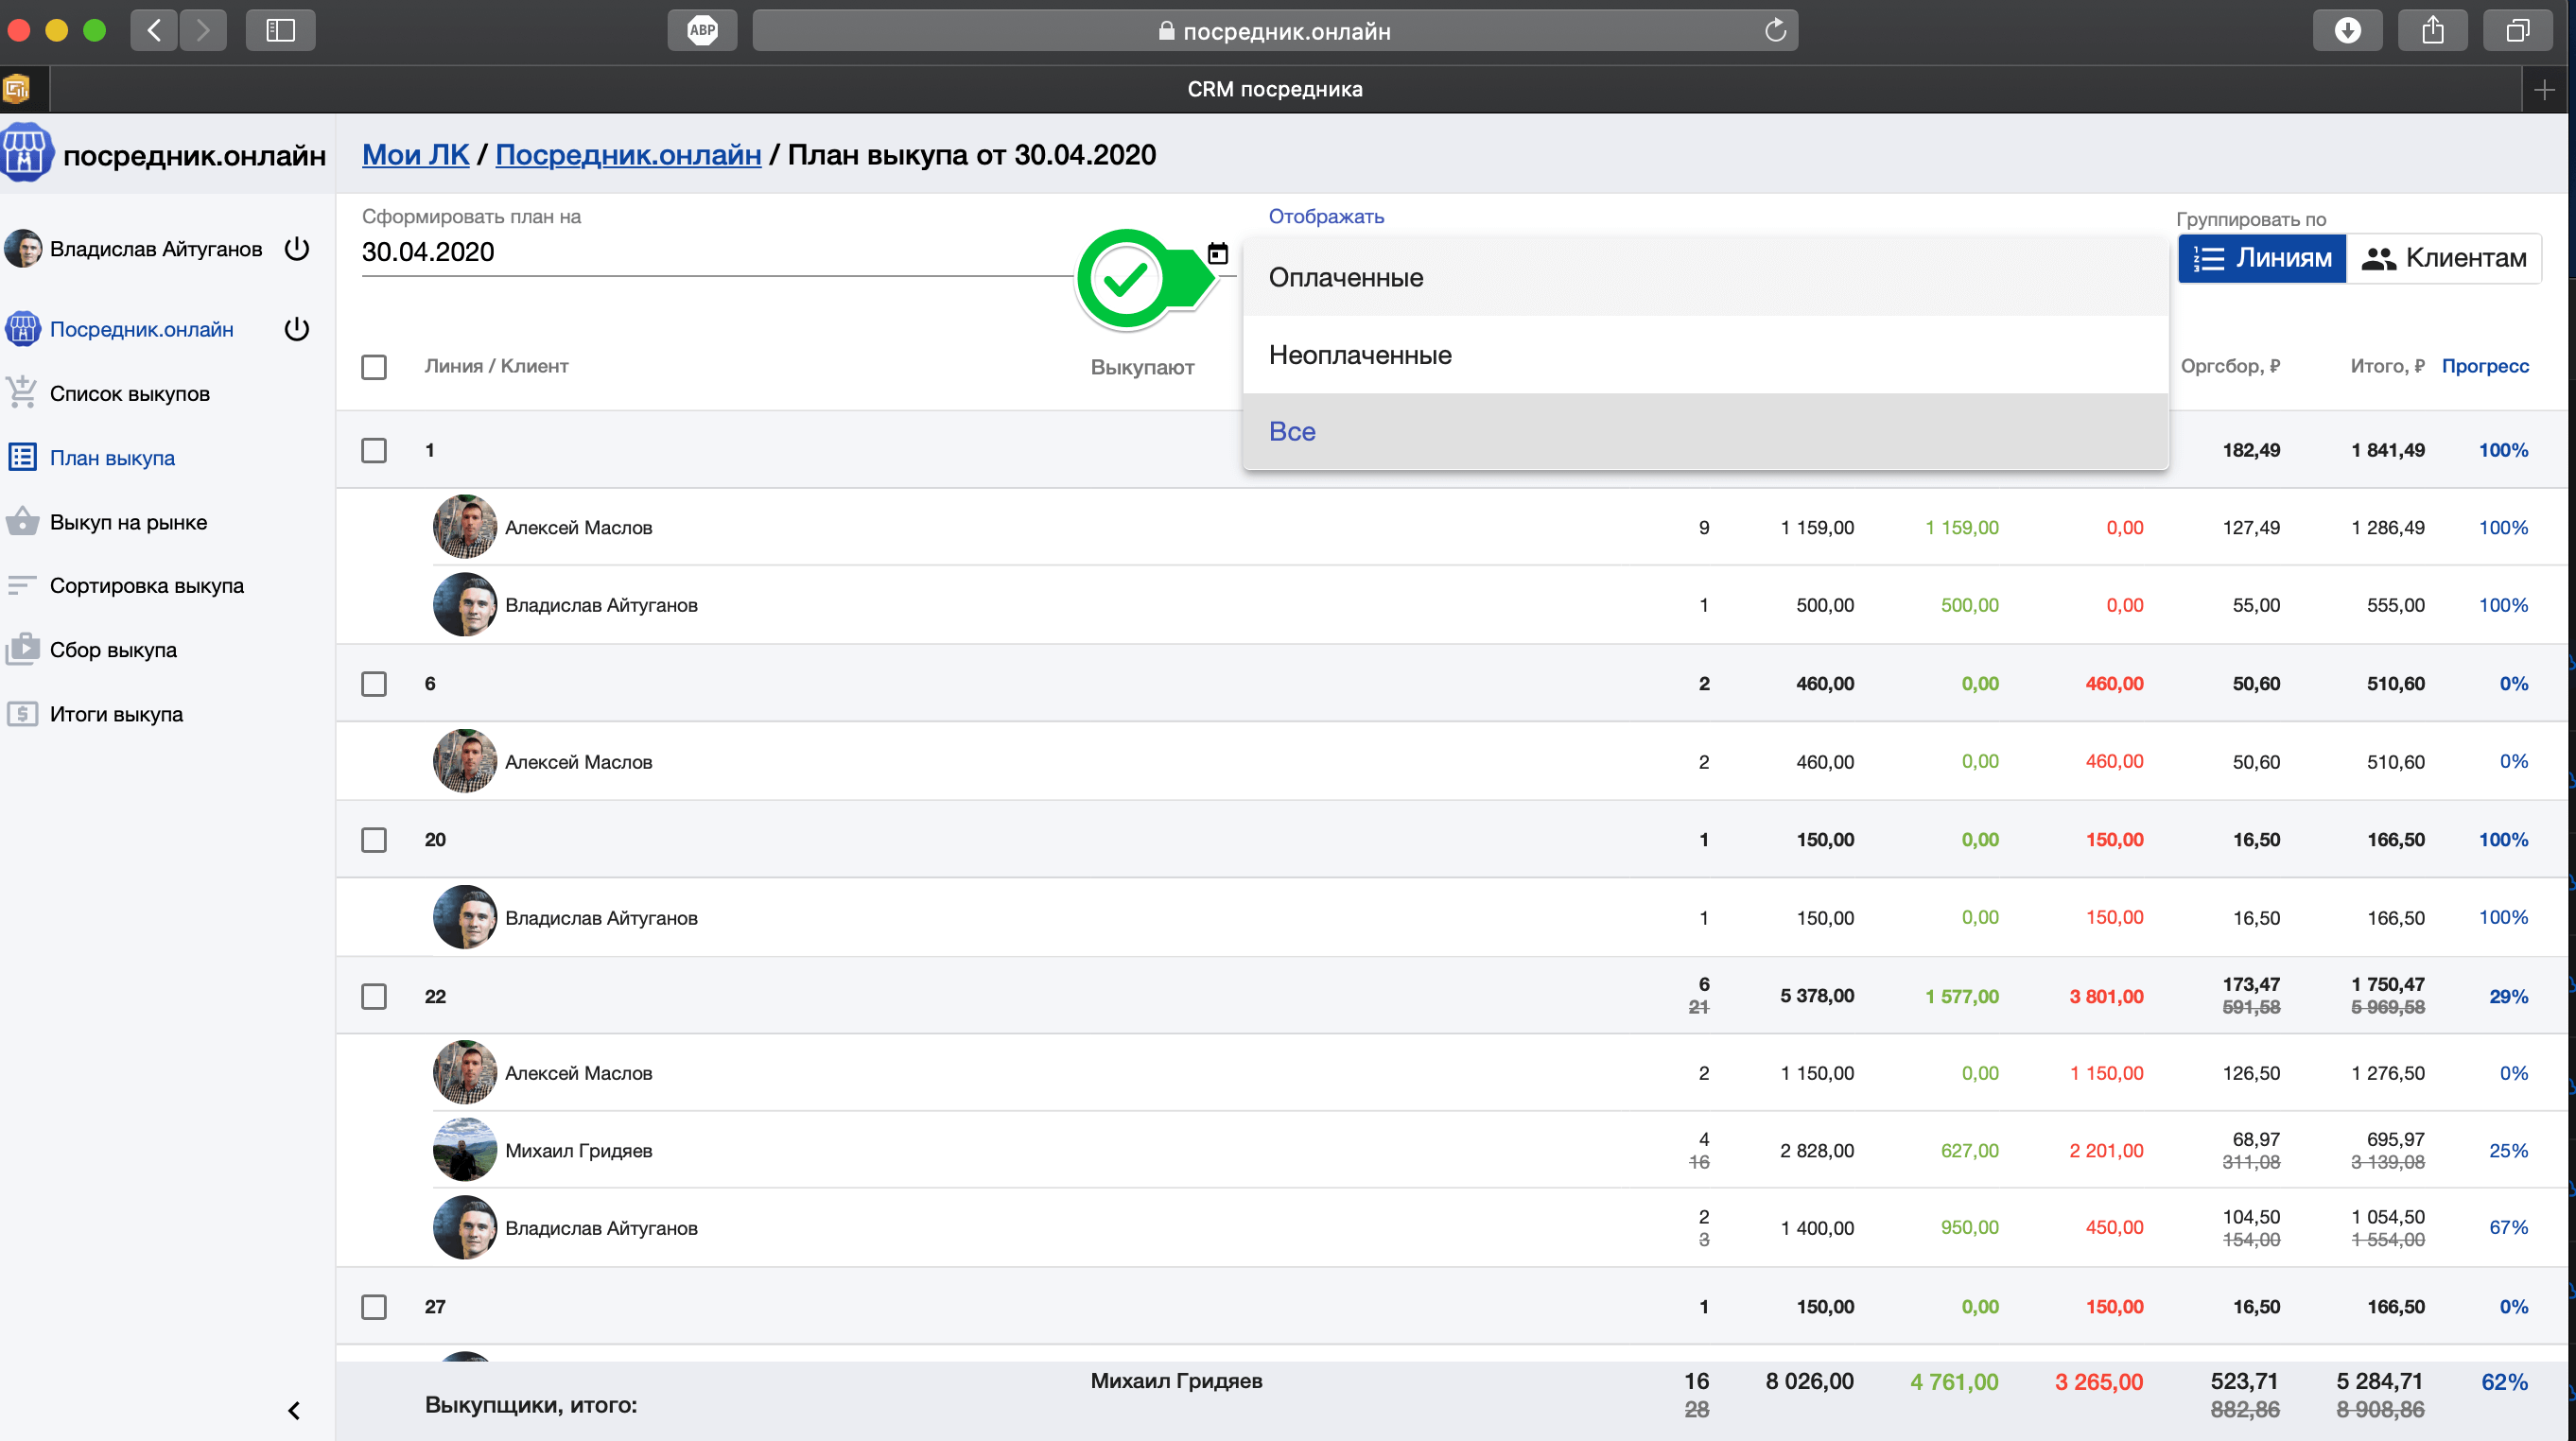The image size is (2576, 1441).
Task: Click the power icon beside Посредник.онлайн in sidebar
Action: pyautogui.click(x=297, y=329)
